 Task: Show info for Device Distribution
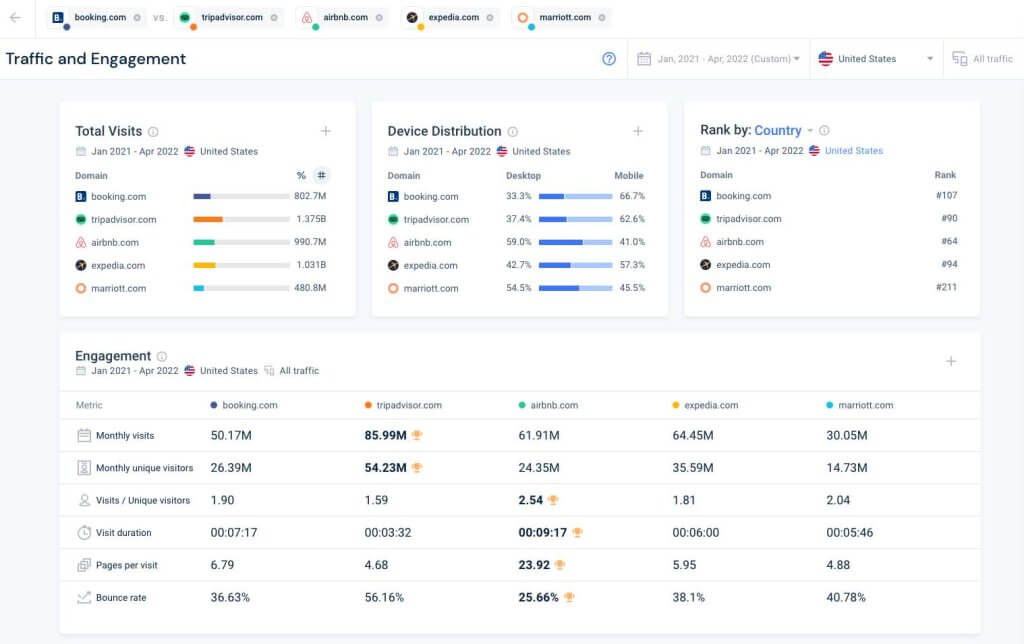coord(513,132)
